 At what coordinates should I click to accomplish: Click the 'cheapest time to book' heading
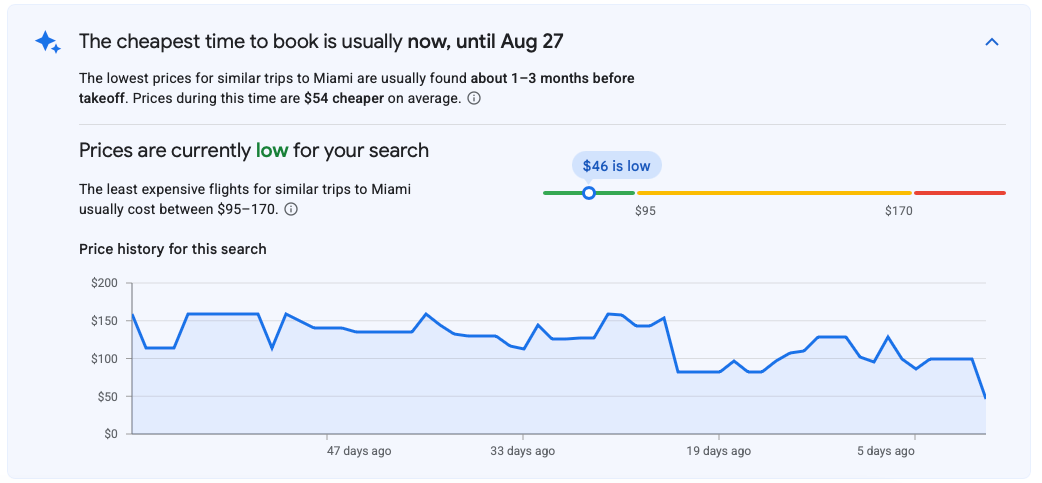pyautogui.click(x=321, y=42)
